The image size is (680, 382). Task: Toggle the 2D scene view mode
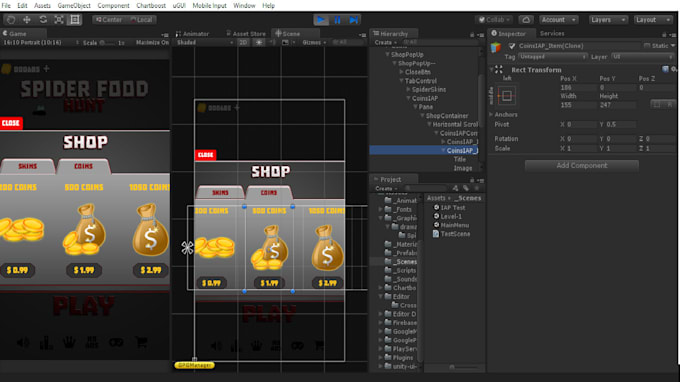[243, 42]
